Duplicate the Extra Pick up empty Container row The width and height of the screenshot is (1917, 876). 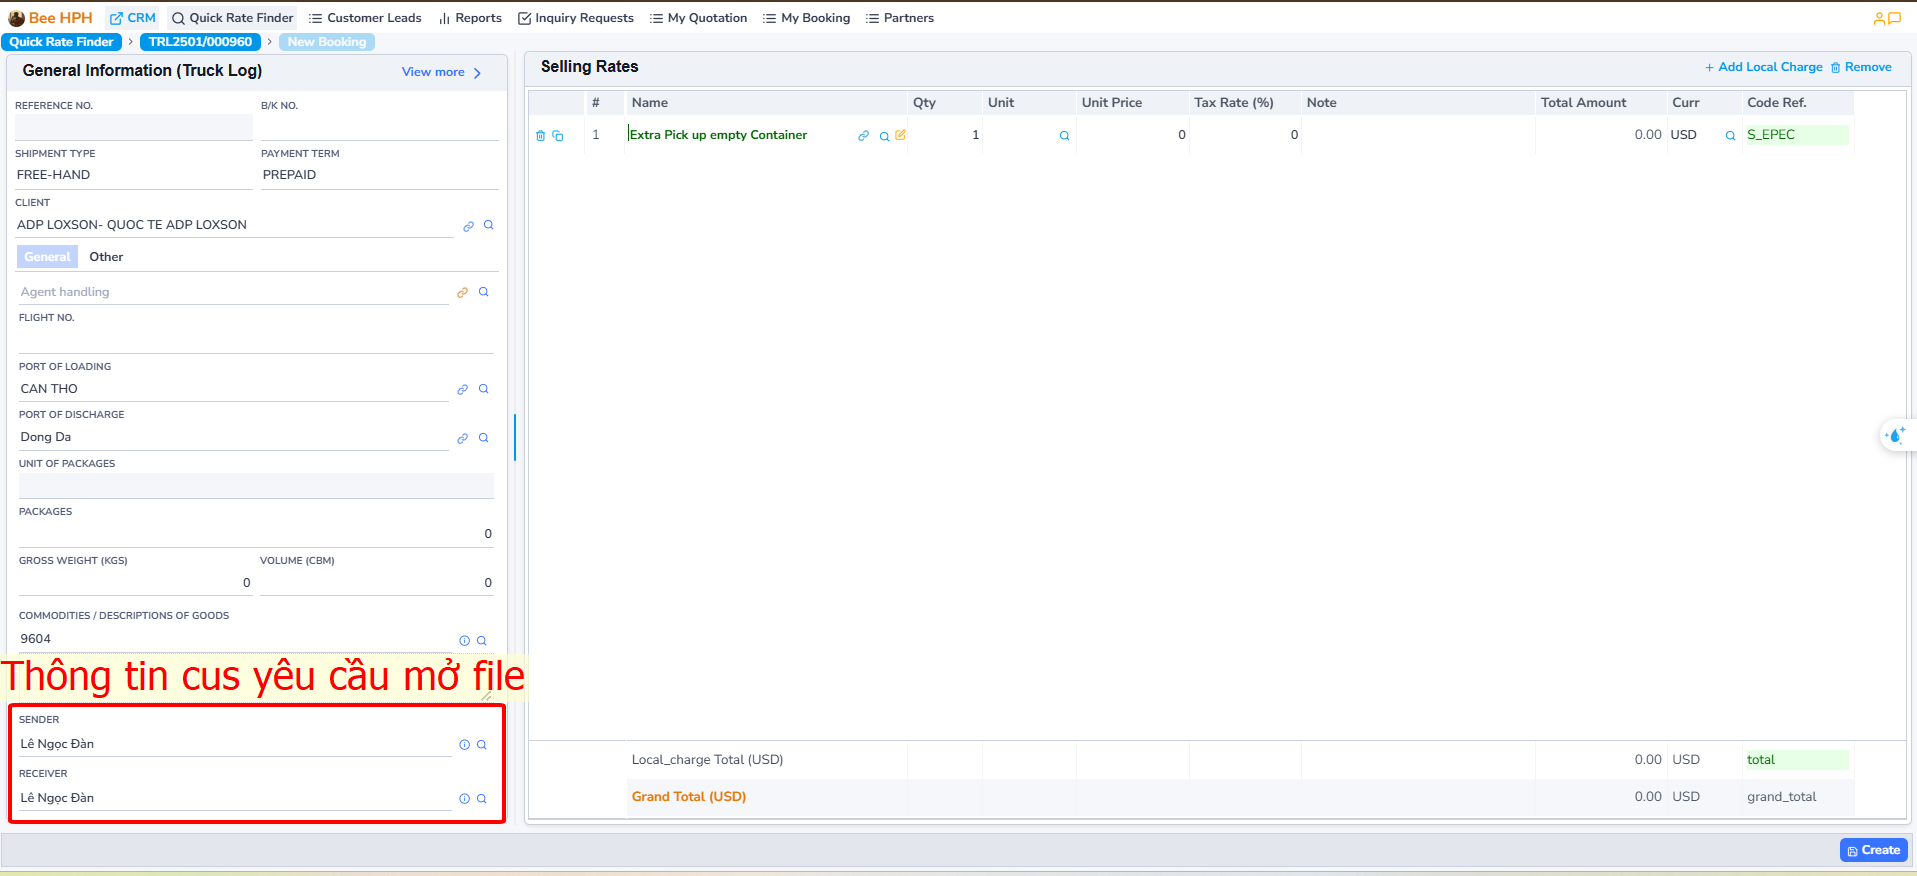pos(558,136)
